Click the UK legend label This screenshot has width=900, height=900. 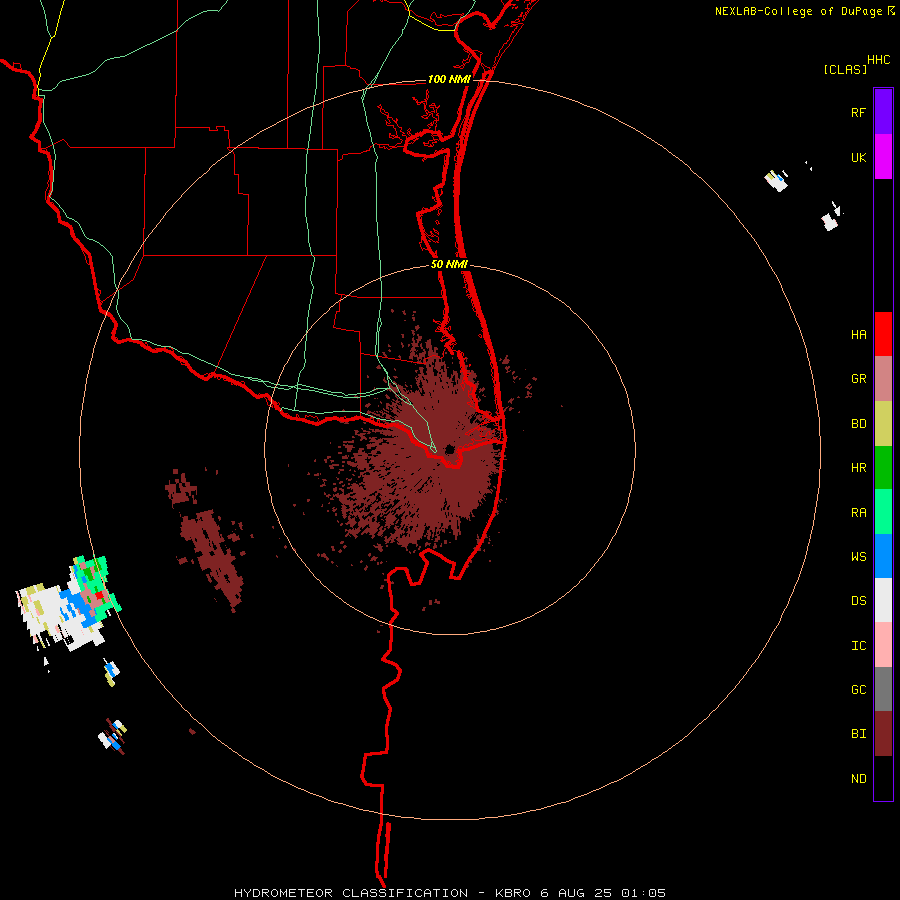tap(858, 157)
